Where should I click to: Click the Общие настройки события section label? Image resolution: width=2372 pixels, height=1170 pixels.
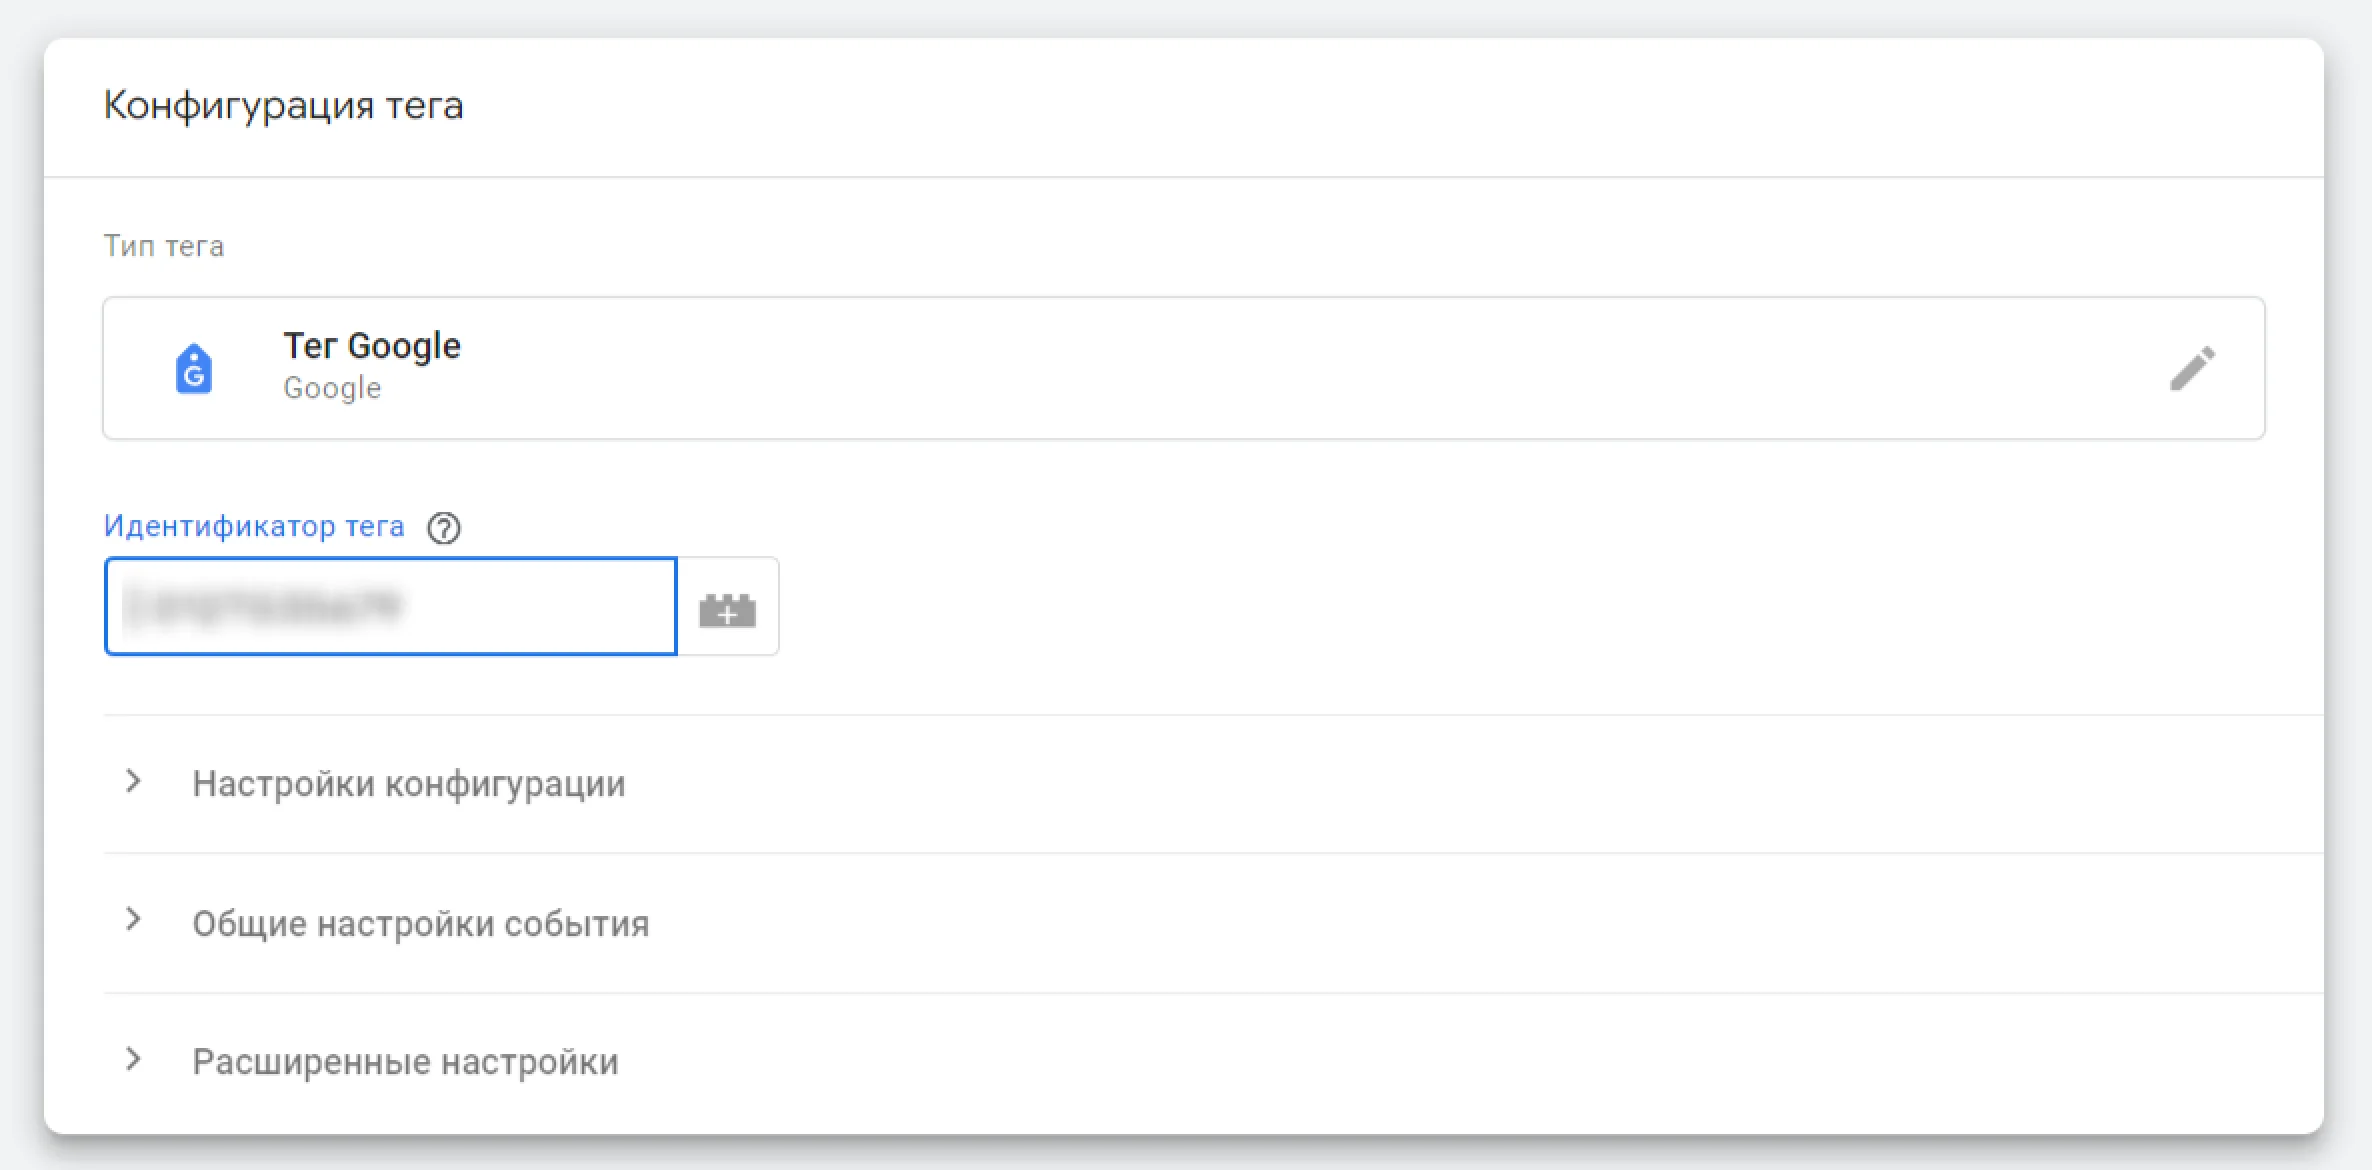pyautogui.click(x=421, y=923)
